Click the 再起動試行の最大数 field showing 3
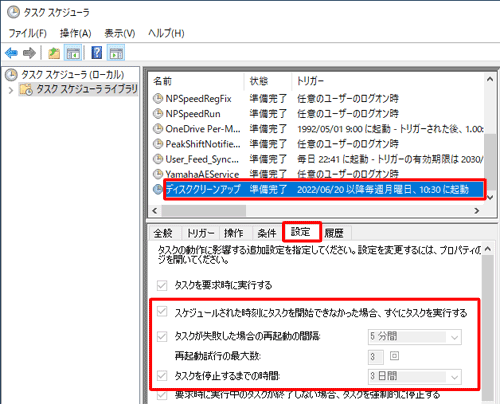The image size is (500, 404). [x=376, y=357]
